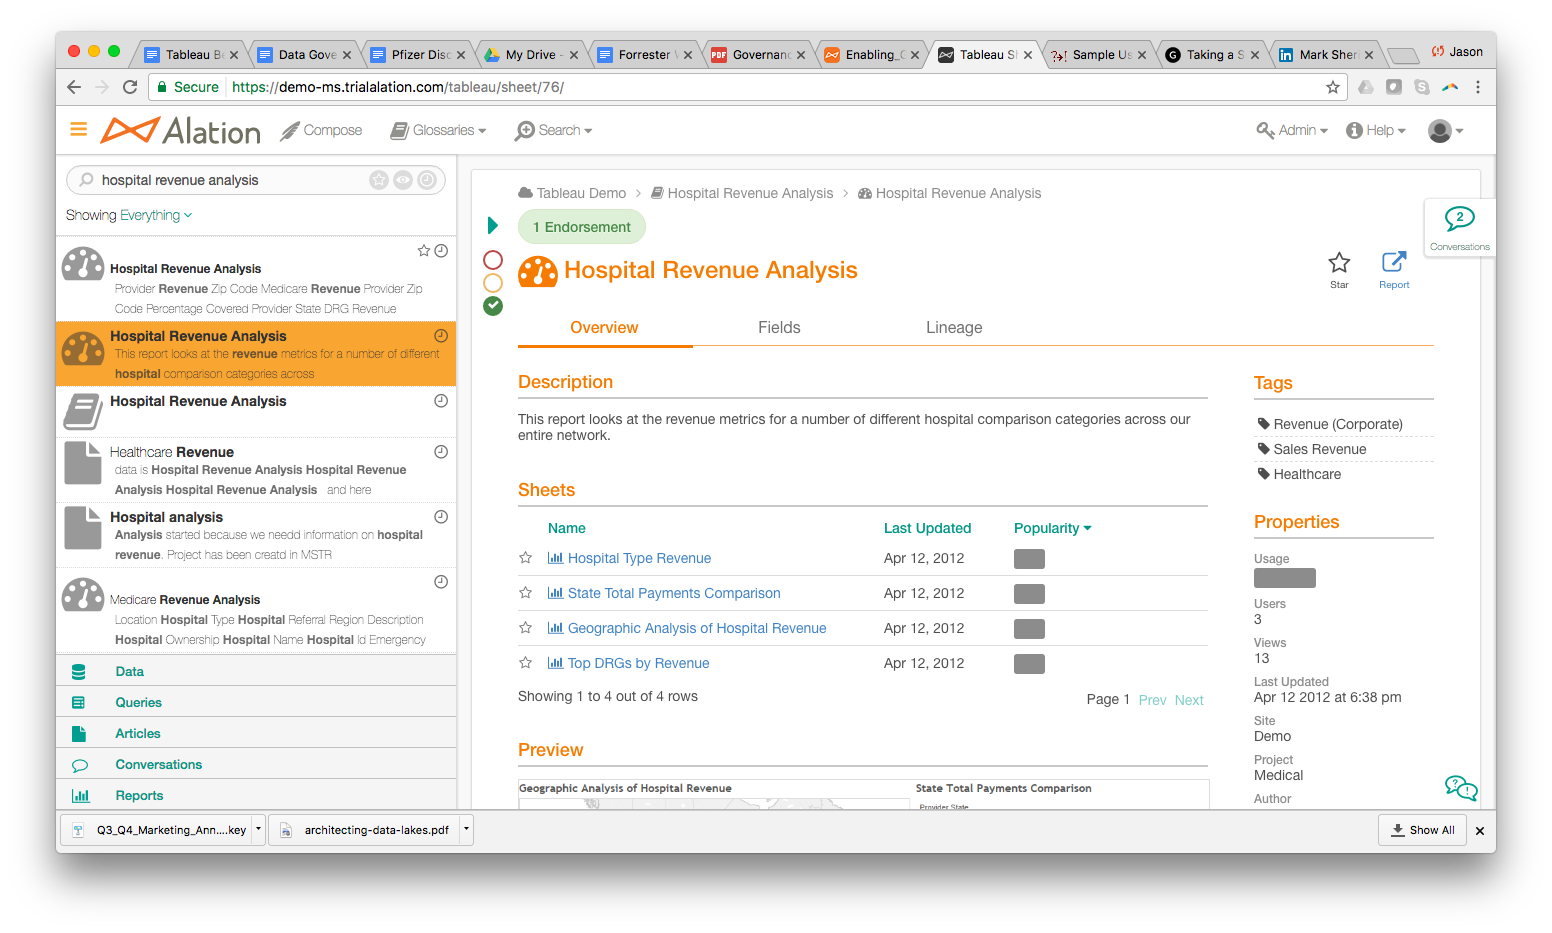Star the first Hospital Revenue Analysis result
The height and width of the screenshot is (933, 1552).
tap(424, 251)
